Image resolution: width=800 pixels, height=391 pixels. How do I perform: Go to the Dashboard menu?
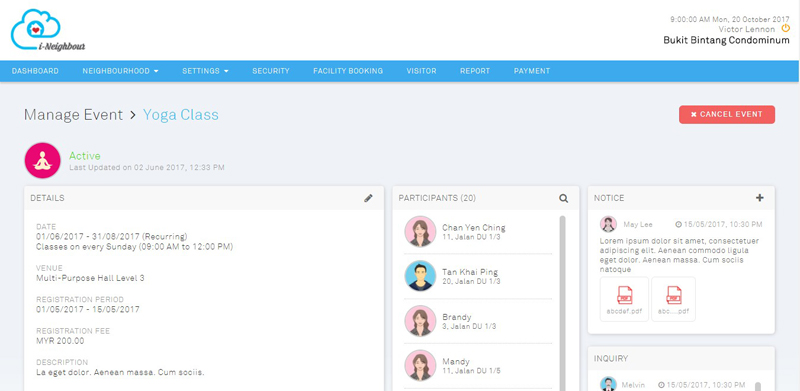coord(35,71)
